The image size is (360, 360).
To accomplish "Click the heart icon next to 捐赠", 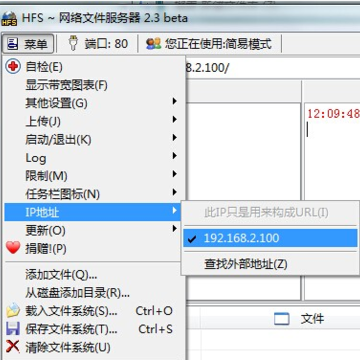I will pyautogui.click(x=13, y=248).
